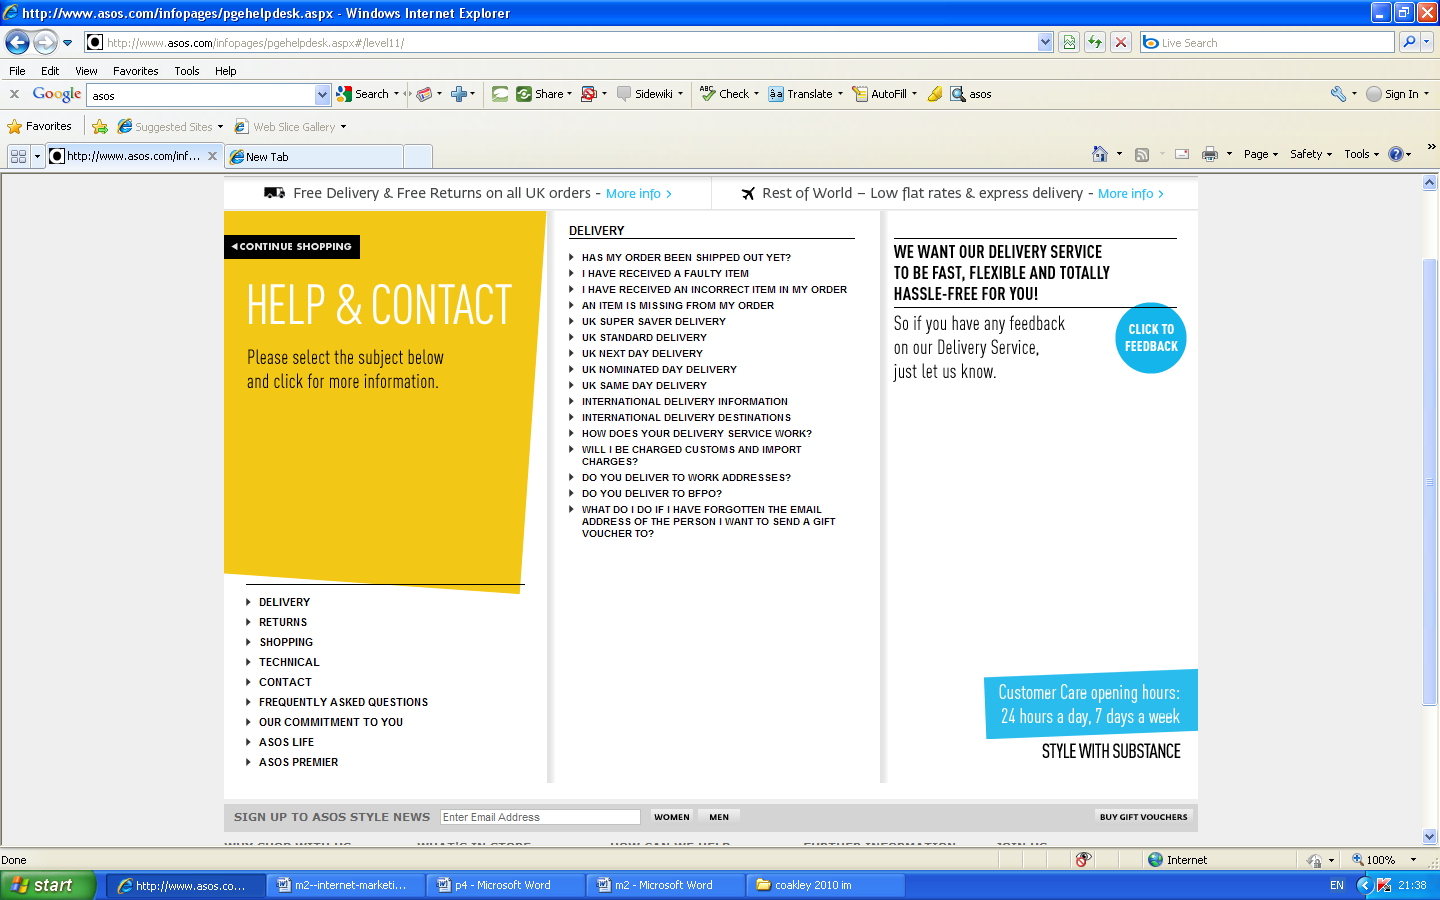This screenshot has width=1440, height=900.
Task: Click the browser Back arrow button
Action: (x=17, y=42)
